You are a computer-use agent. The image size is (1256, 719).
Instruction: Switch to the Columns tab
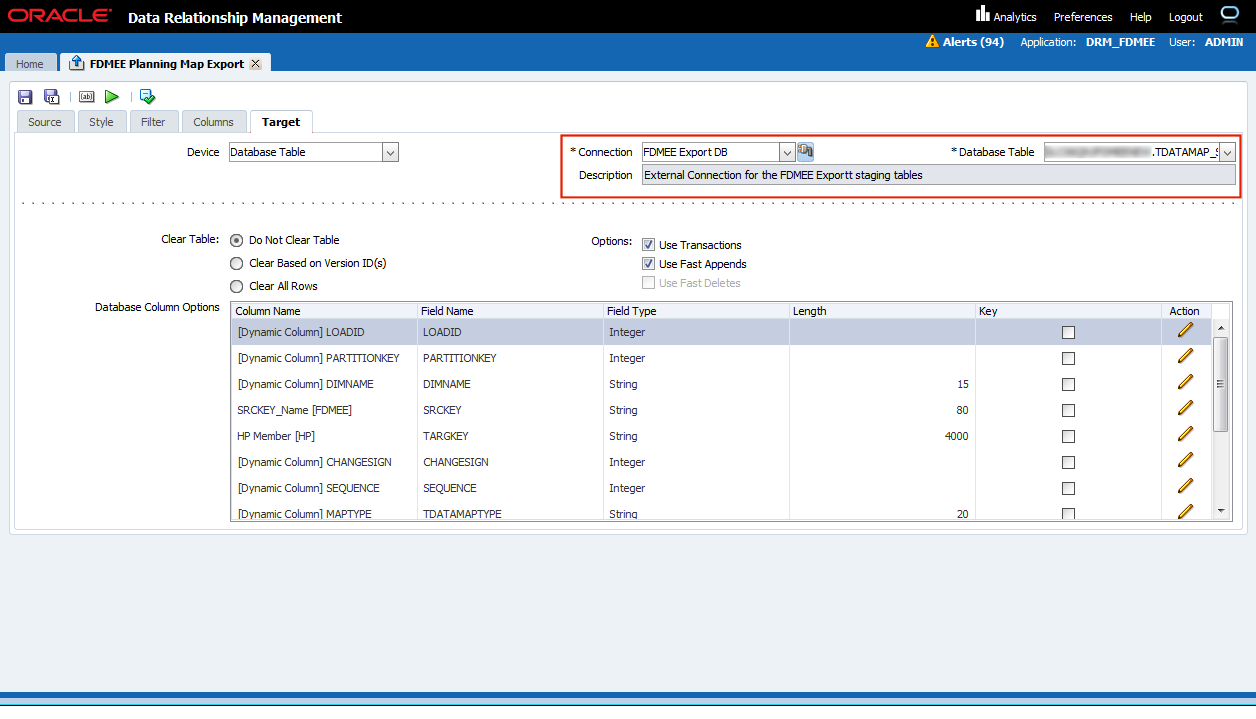click(213, 122)
